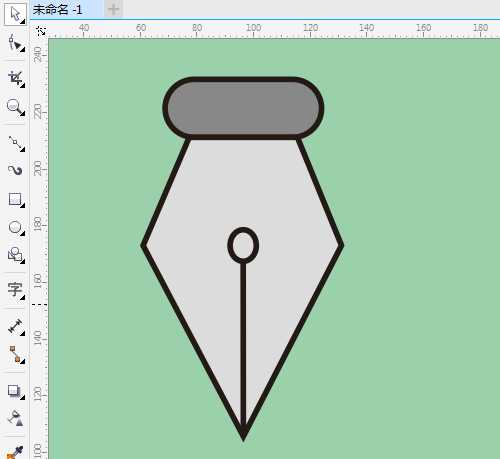Select the Connector tool
The height and width of the screenshot is (459, 500).
pos(15,354)
